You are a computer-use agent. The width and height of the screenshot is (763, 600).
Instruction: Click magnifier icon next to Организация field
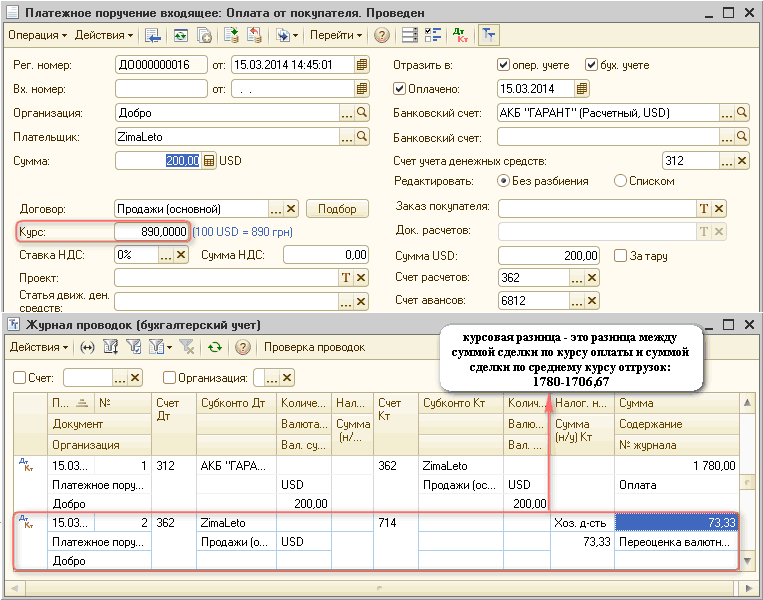364,113
